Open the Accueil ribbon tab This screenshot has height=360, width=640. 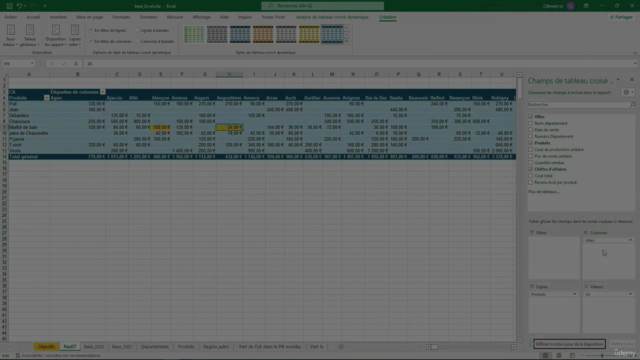33,17
